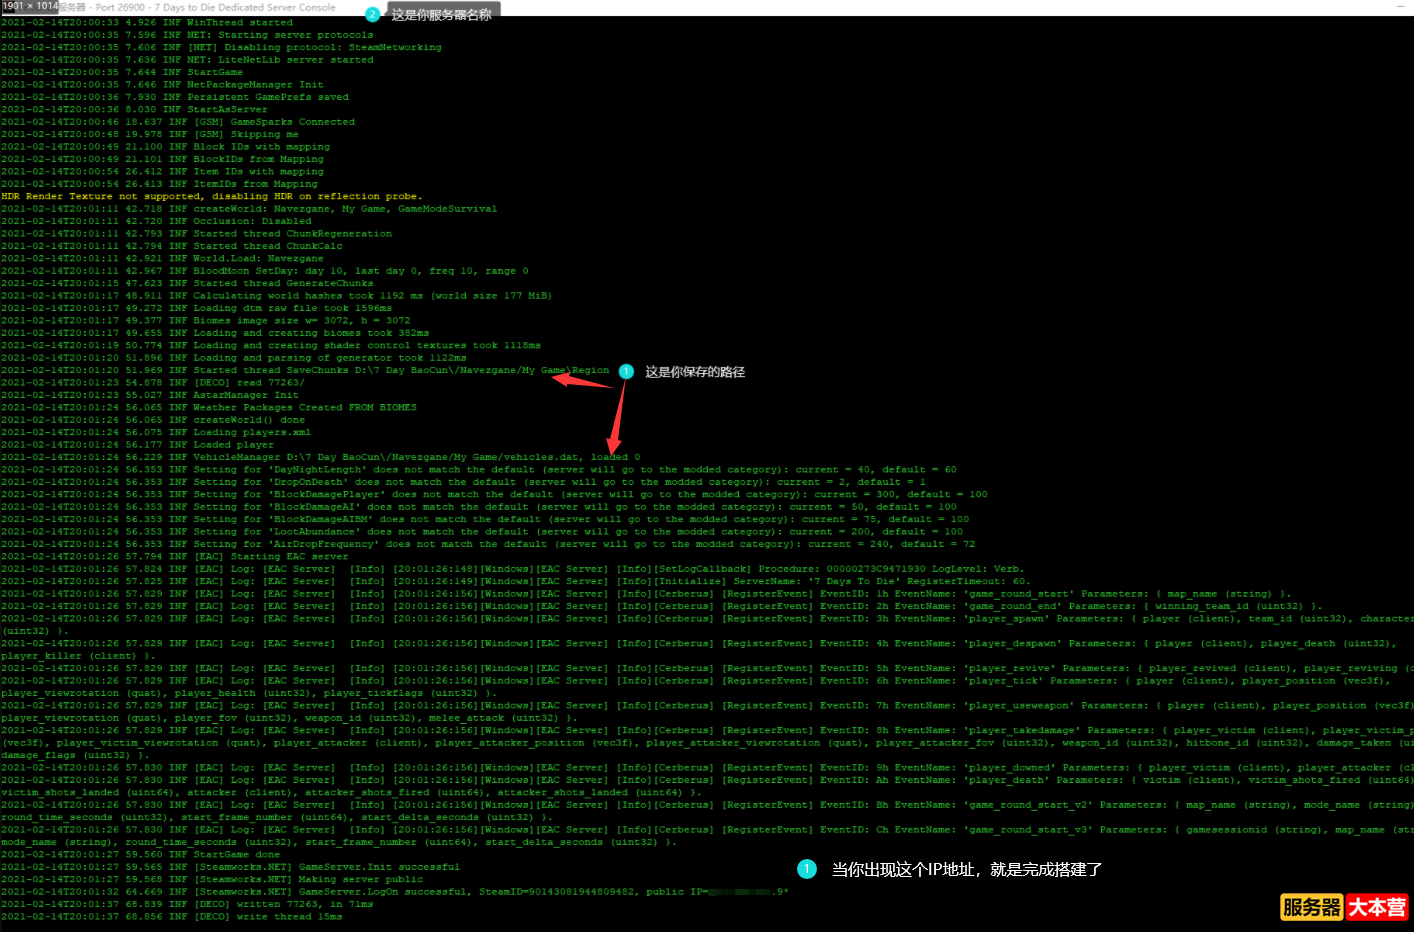Screen dimensions: 1414x932
Task: Minimize the server console window
Action: pyautogui.click(x=1400, y=7)
